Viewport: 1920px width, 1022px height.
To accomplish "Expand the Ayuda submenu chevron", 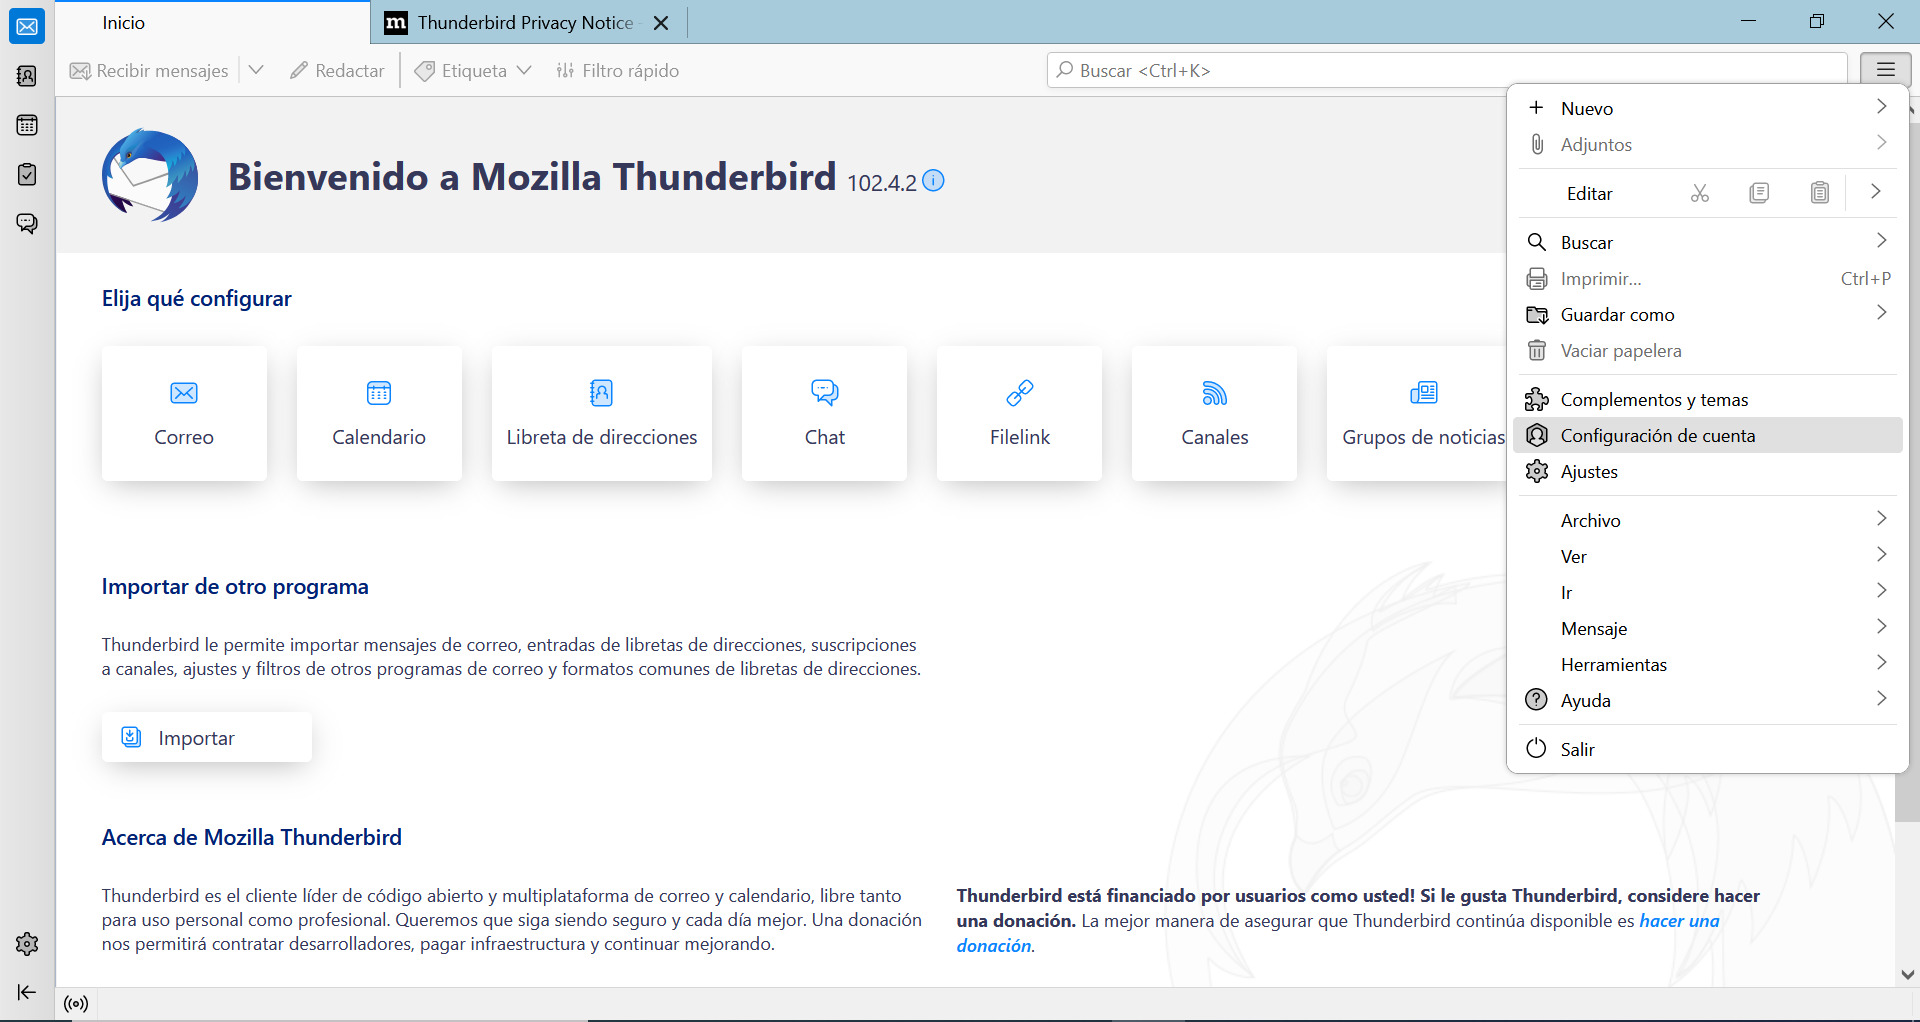I will (x=1881, y=699).
